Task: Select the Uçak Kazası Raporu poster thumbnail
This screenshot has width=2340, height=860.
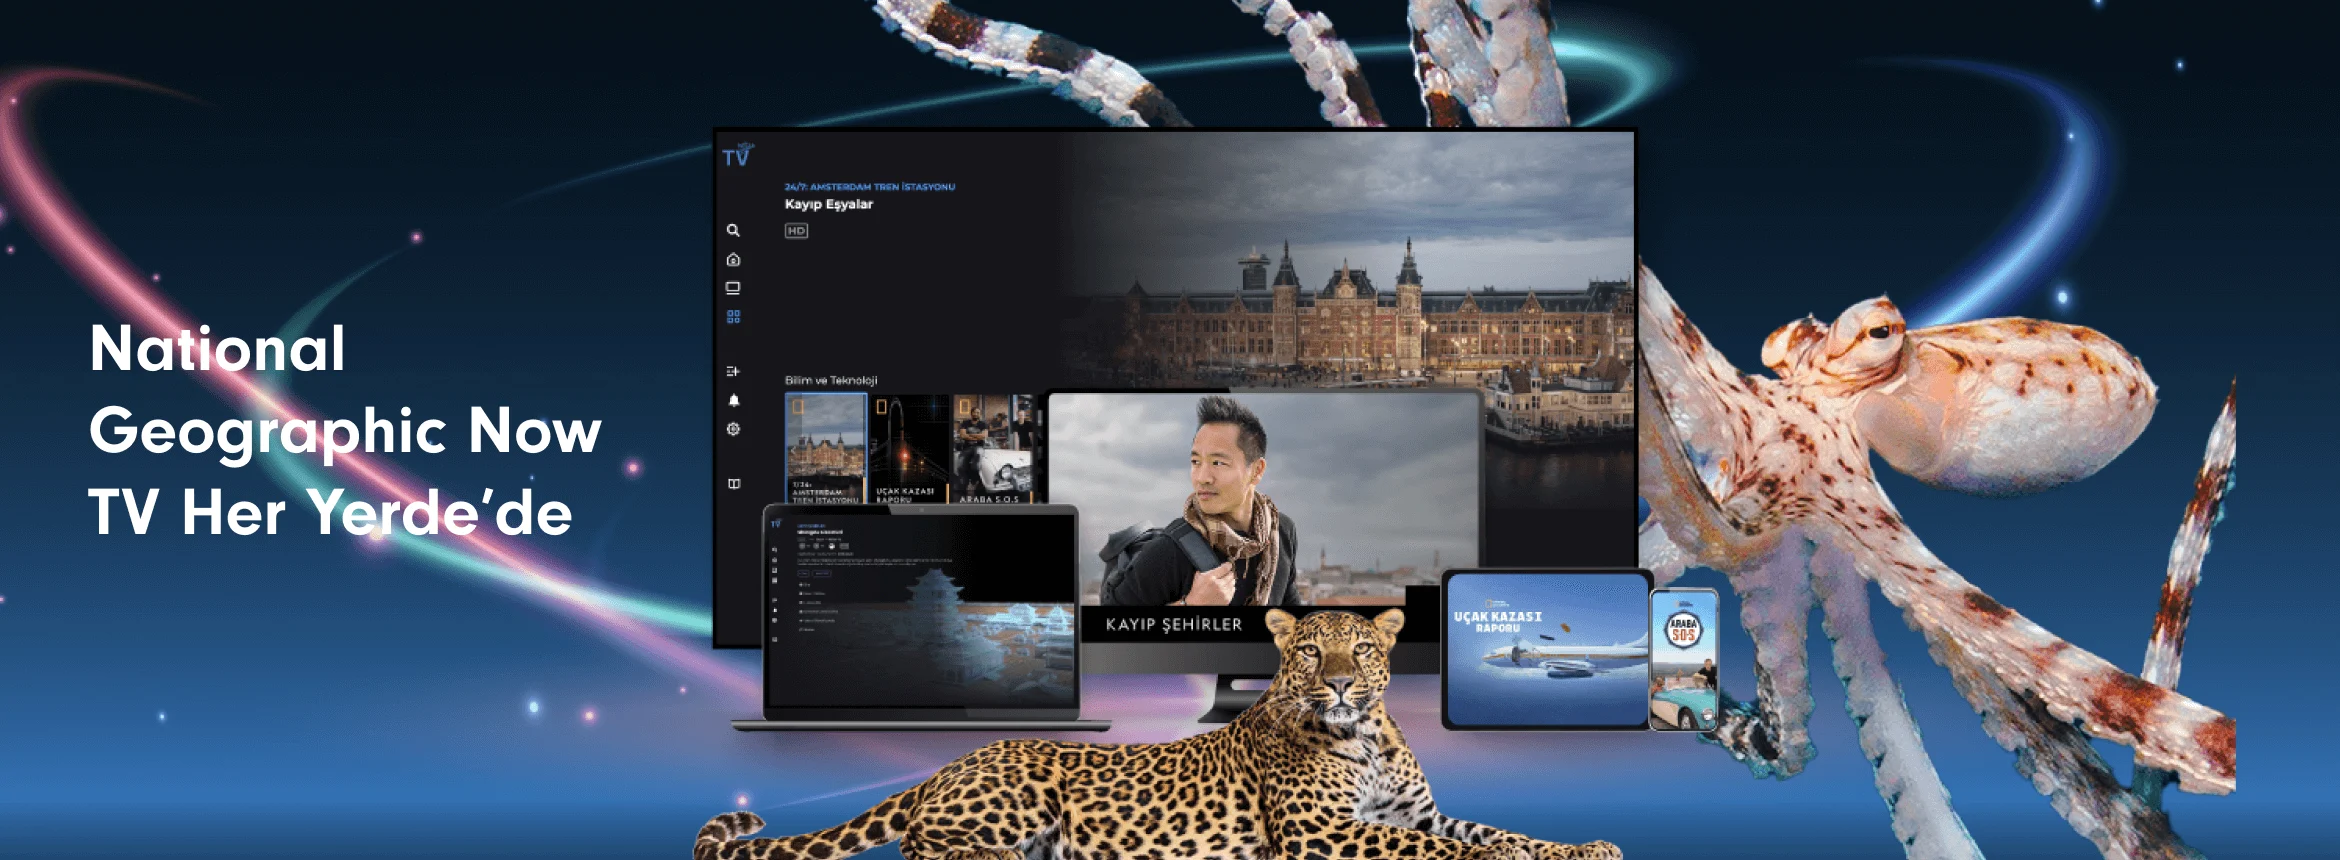Action: [908, 449]
